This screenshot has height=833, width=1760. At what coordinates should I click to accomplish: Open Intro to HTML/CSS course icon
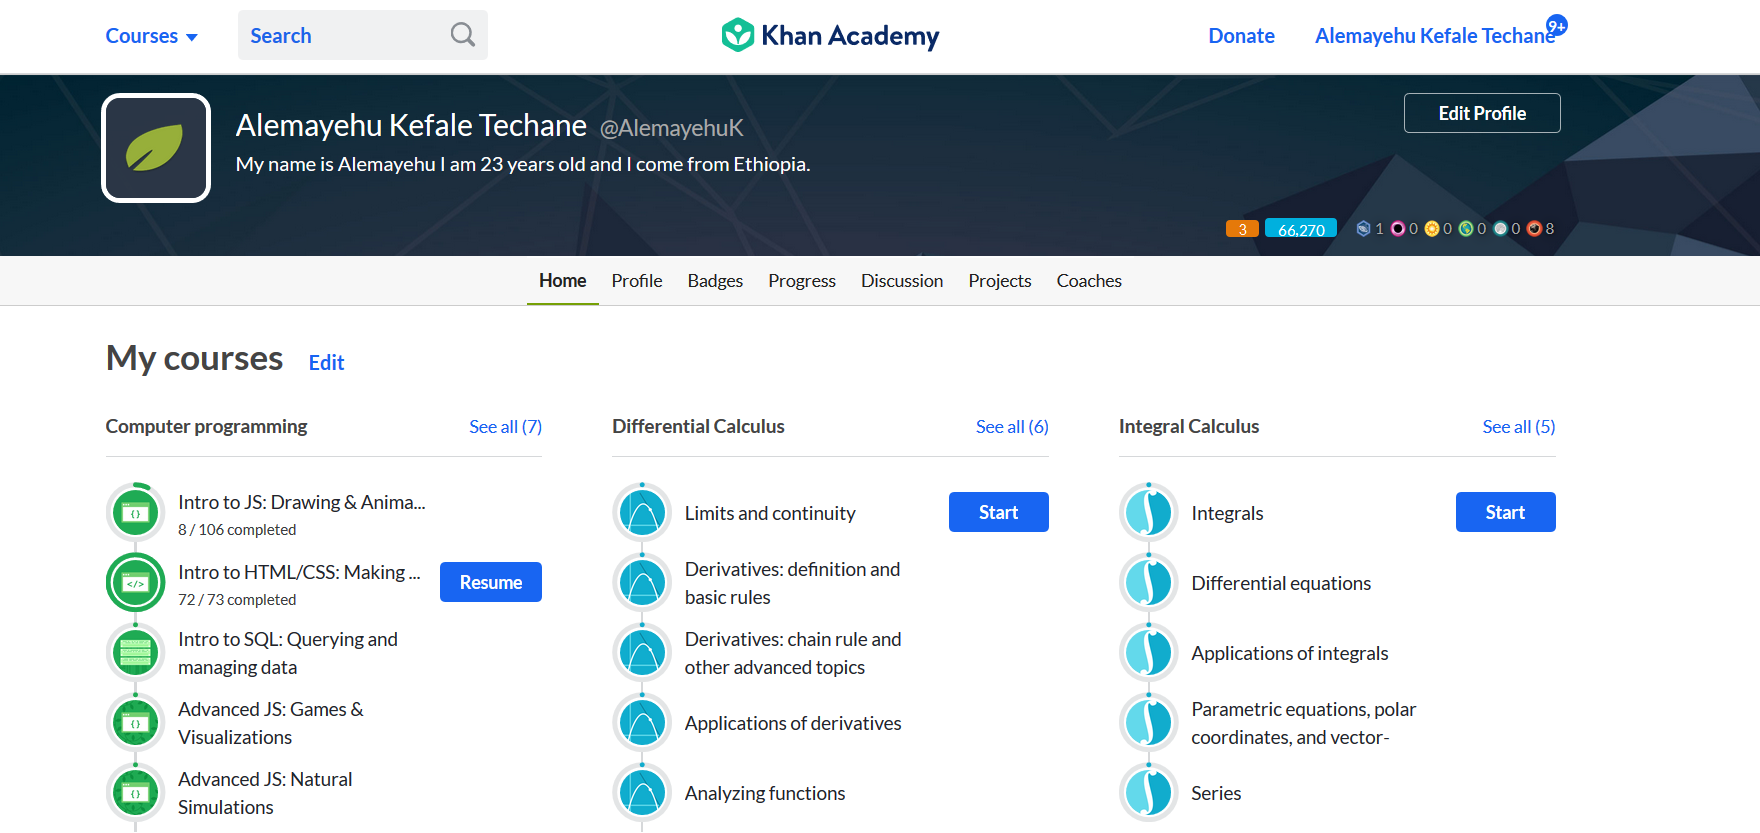[135, 583]
